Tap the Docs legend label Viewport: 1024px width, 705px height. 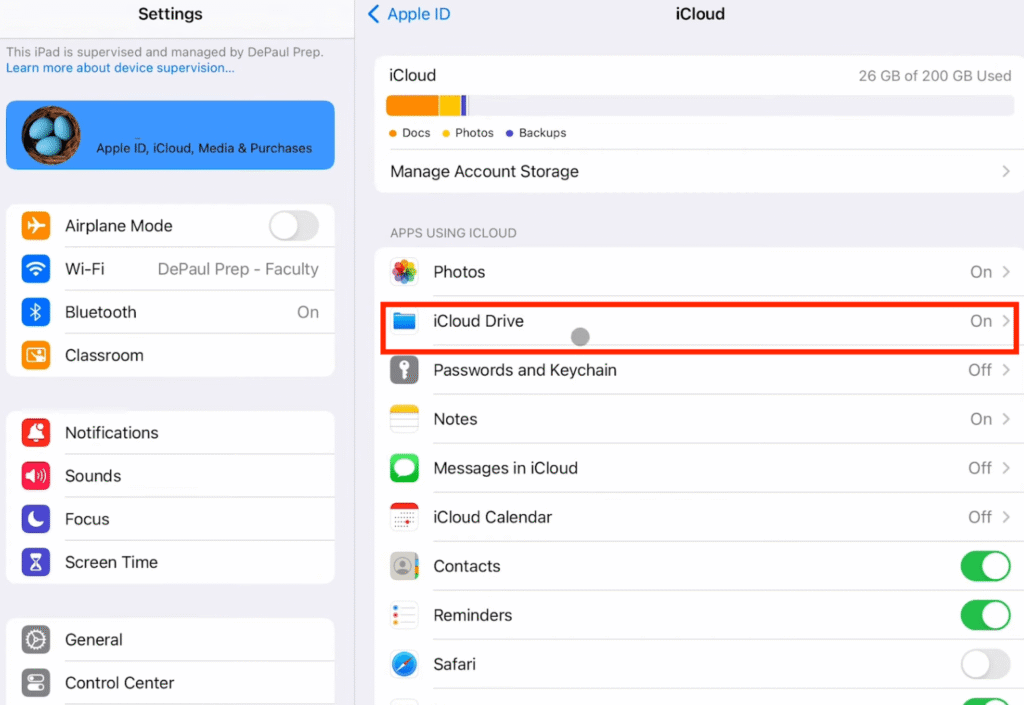click(x=416, y=133)
